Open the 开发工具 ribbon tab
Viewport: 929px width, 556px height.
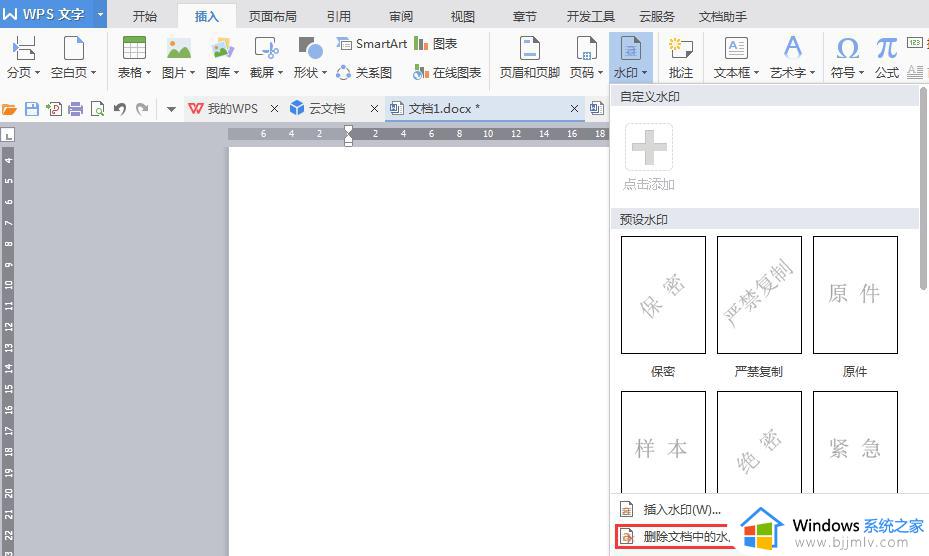591,17
